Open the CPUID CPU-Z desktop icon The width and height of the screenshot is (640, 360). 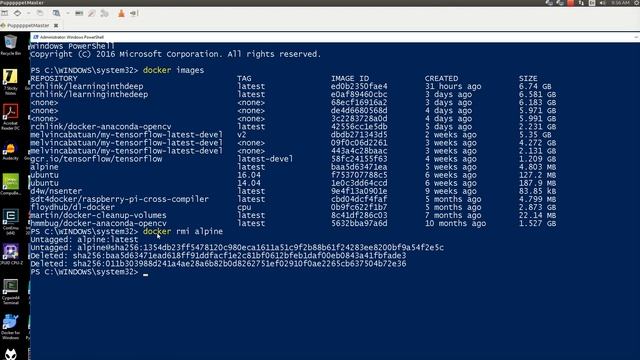[x=11, y=255]
